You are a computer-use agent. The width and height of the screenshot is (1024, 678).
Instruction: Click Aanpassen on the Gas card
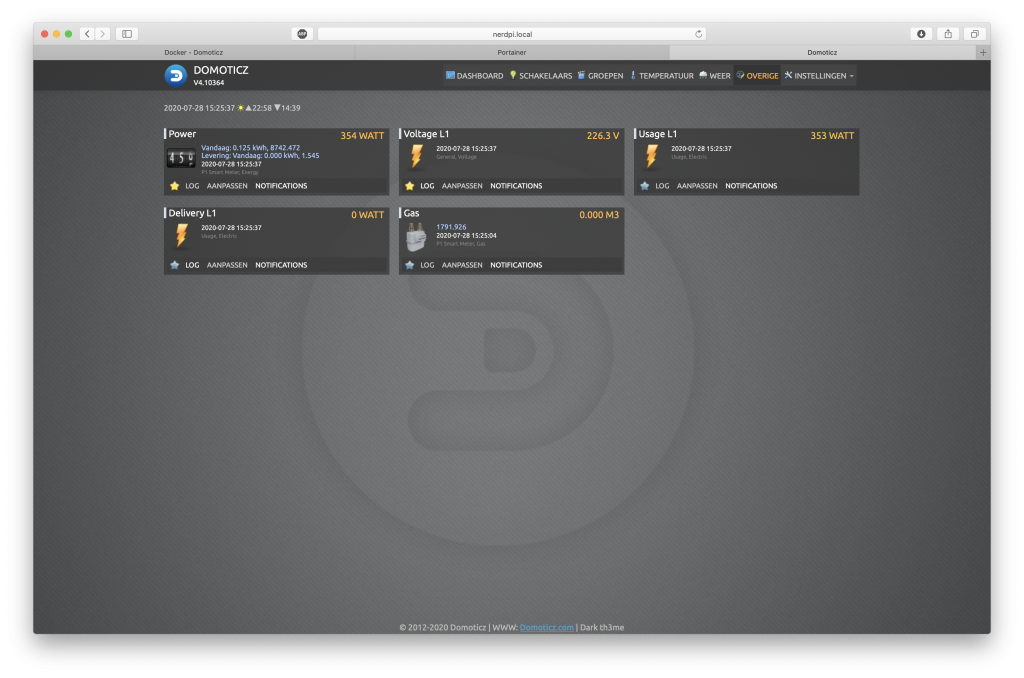pyautogui.click(x=462, y=265)
